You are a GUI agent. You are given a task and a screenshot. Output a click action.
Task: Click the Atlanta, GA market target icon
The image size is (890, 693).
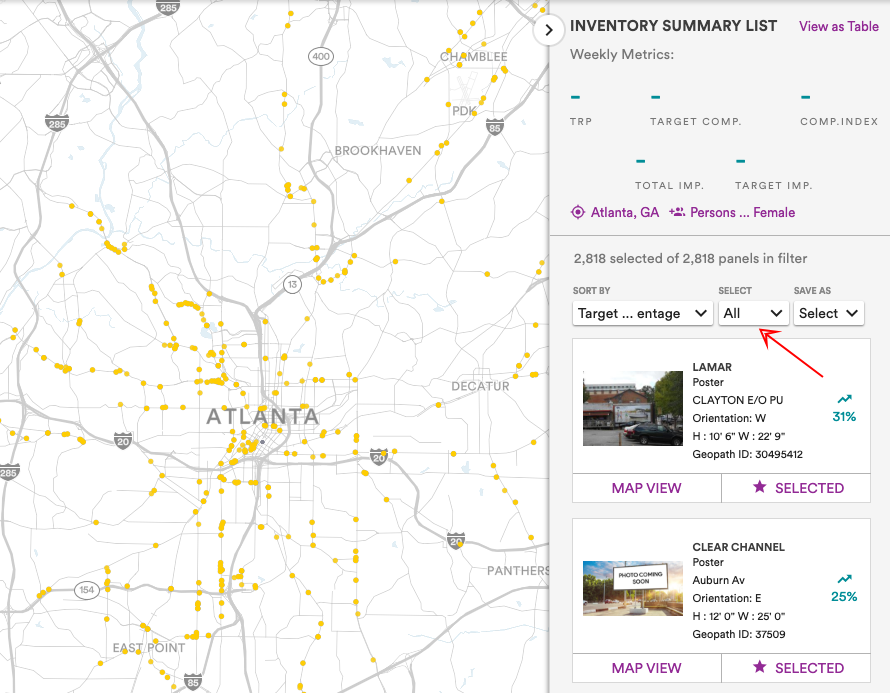click(x=577, y=212)
